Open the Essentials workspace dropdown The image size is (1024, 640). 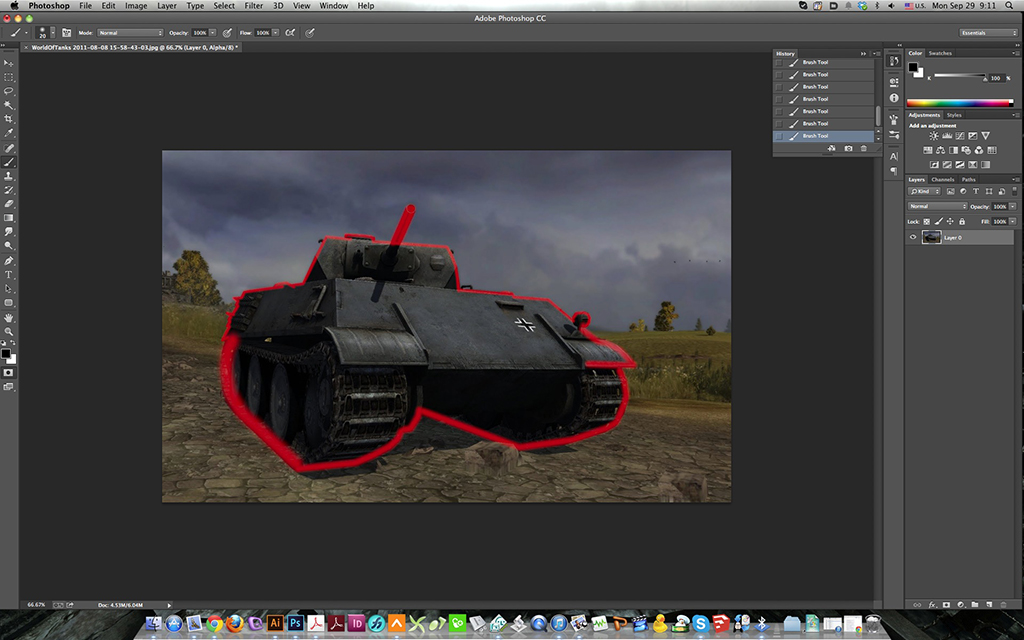(988, 33)
